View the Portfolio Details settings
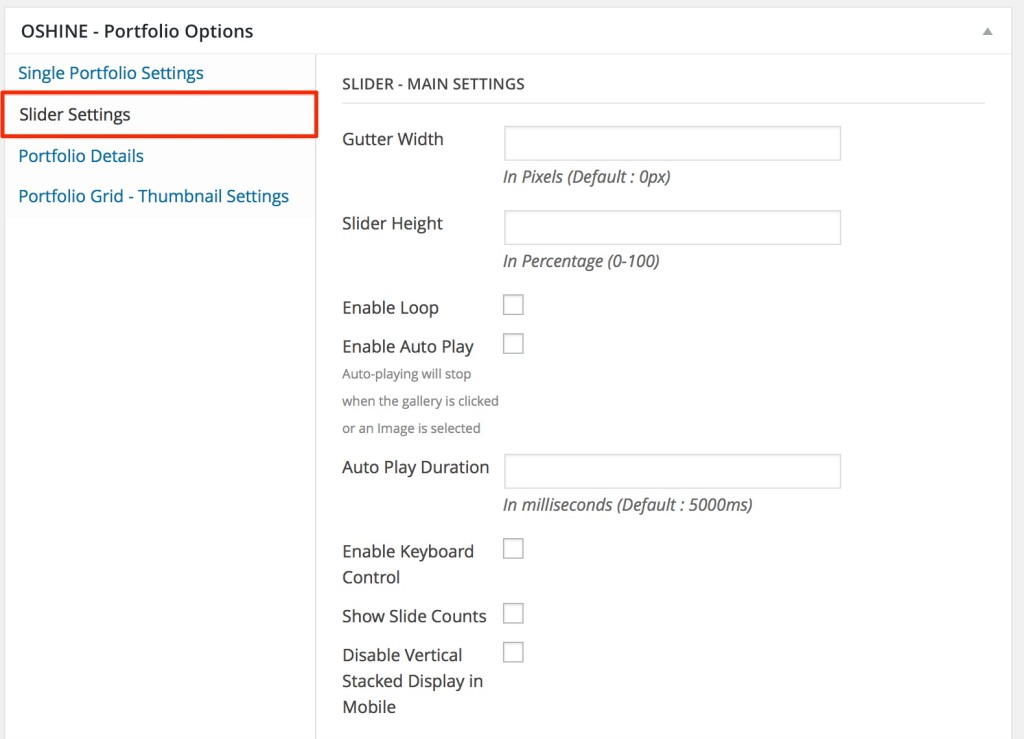The image size is (1024, 739). click(80, 155)
